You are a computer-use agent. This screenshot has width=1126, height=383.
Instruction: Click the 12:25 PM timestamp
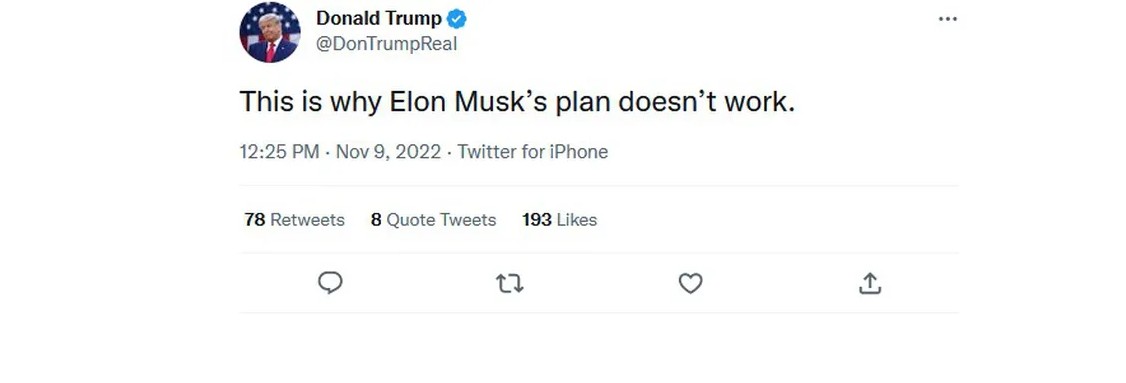click(279, 152)
